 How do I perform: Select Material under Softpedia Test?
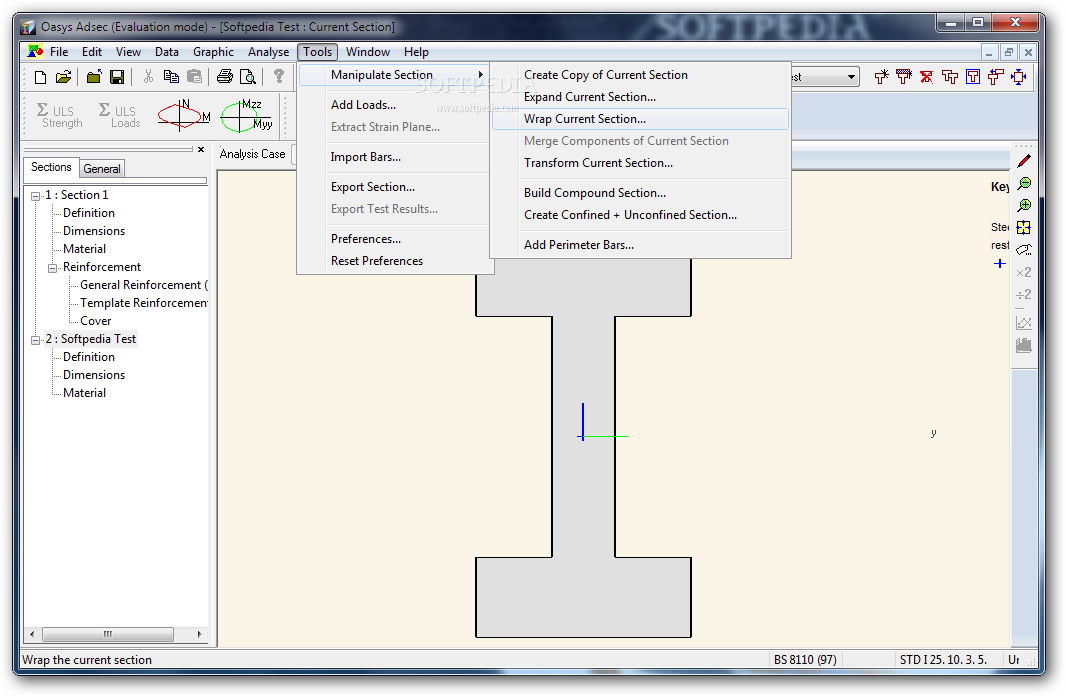[84, 393]
